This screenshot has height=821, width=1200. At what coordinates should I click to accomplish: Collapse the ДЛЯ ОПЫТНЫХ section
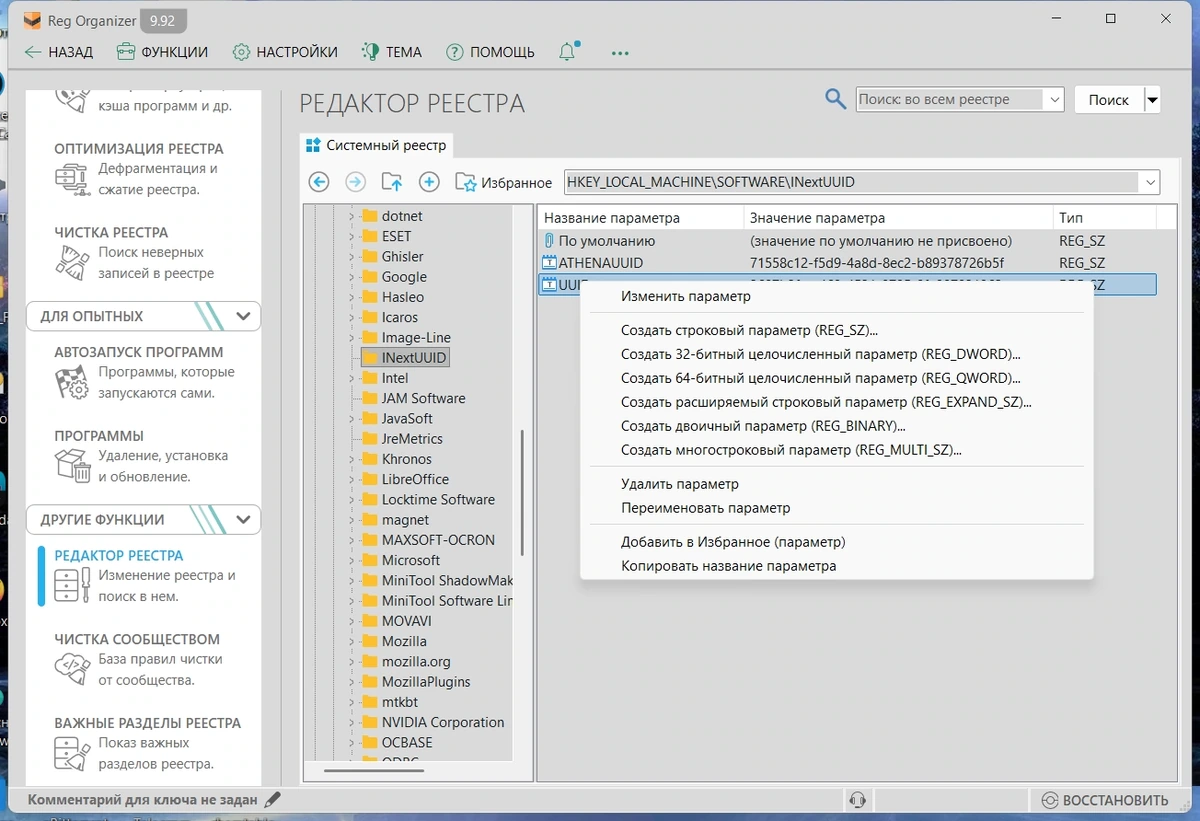coord(243,316)
